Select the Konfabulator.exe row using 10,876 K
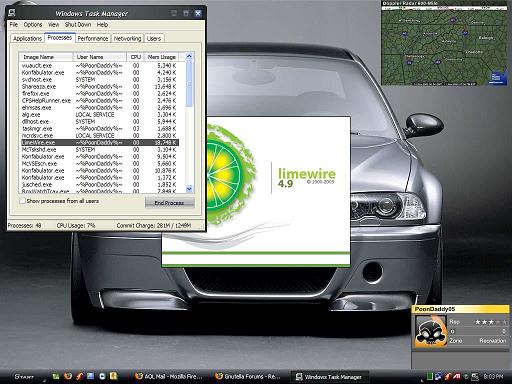The width and height of the screenshot is (512, 384). tap(99, 171)
